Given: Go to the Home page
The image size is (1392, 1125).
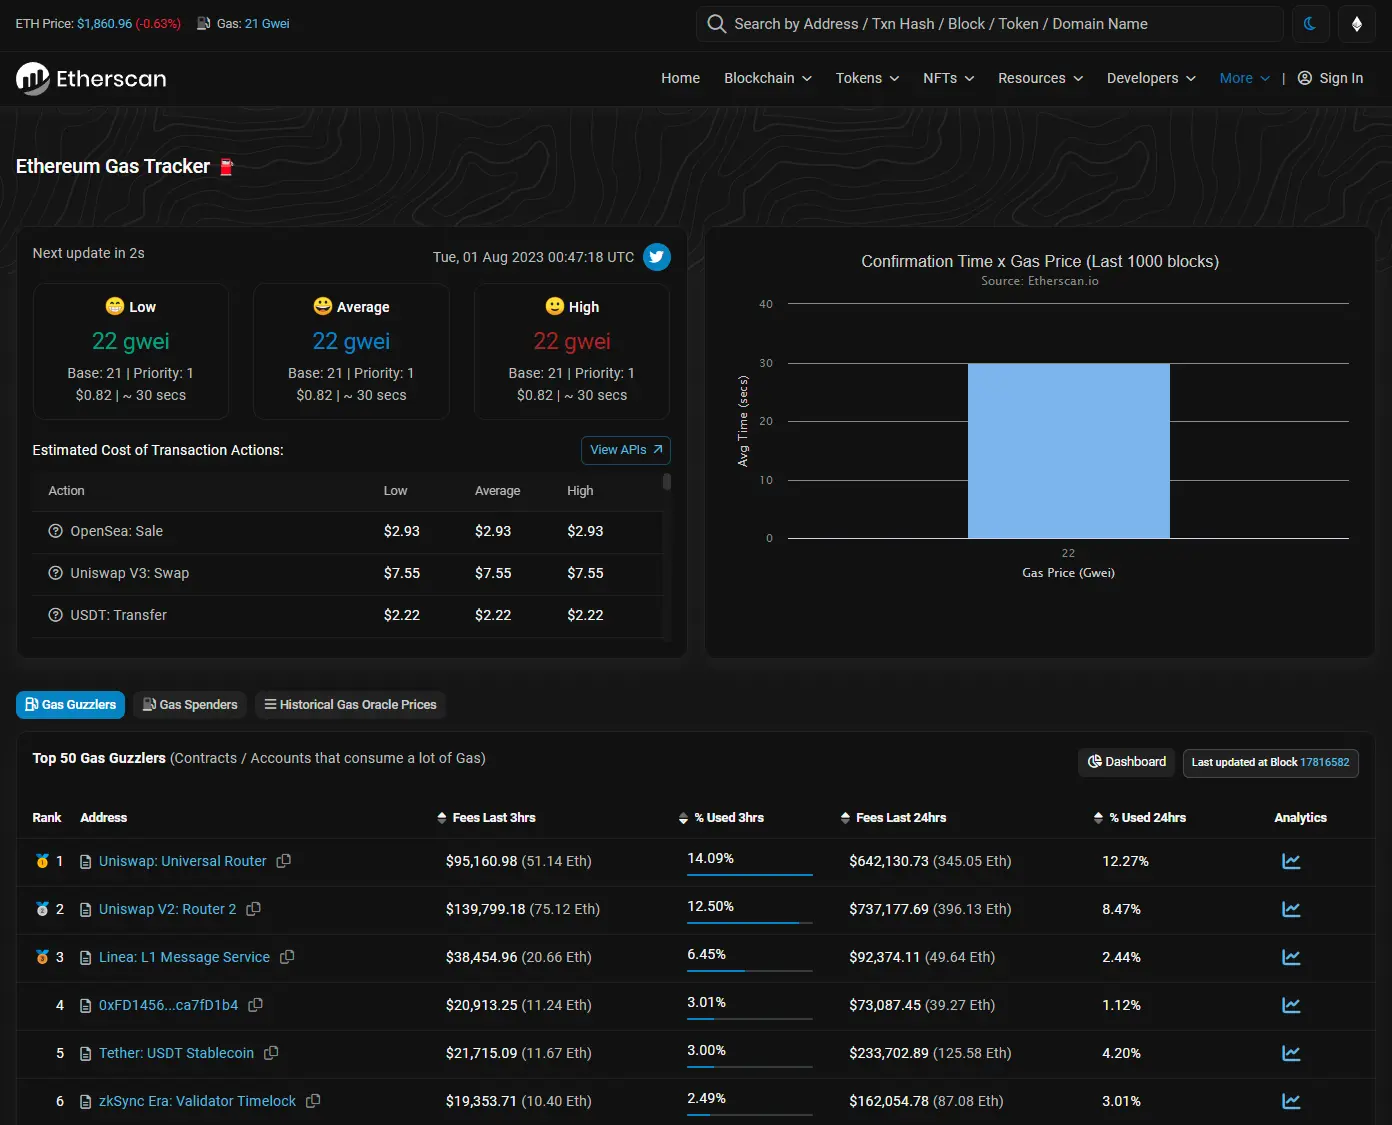Looking at the screenshot, I should pos(680,78).
